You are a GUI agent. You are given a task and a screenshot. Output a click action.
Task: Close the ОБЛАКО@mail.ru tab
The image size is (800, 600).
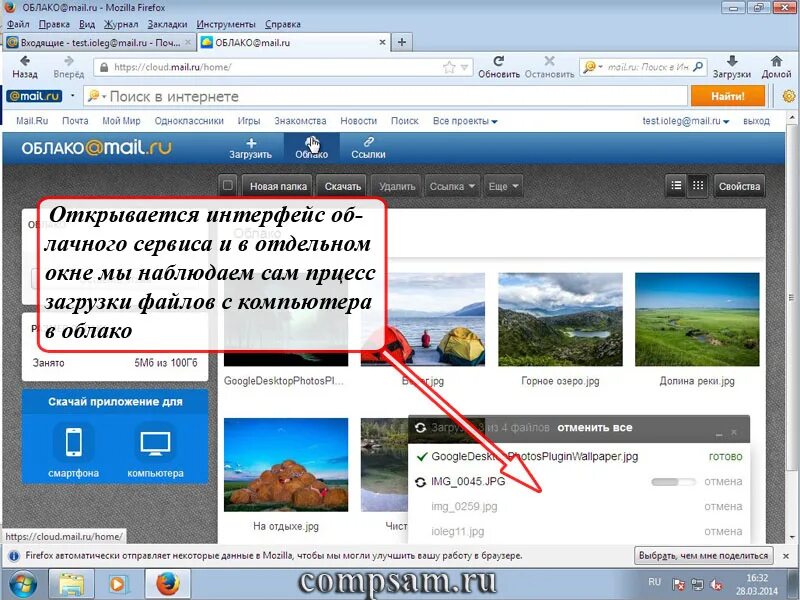[382, 42]
